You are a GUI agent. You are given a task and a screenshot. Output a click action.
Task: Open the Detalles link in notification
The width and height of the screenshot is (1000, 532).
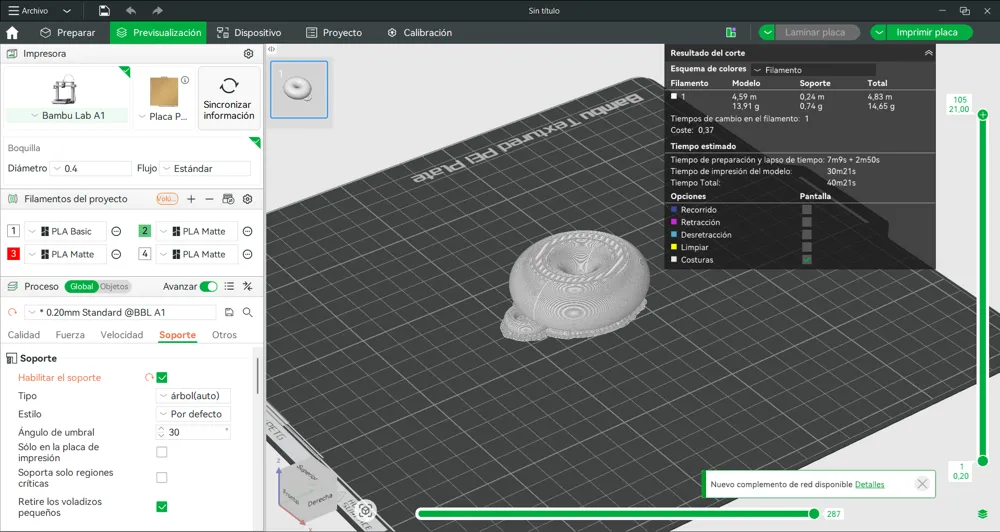coord(869,484)
